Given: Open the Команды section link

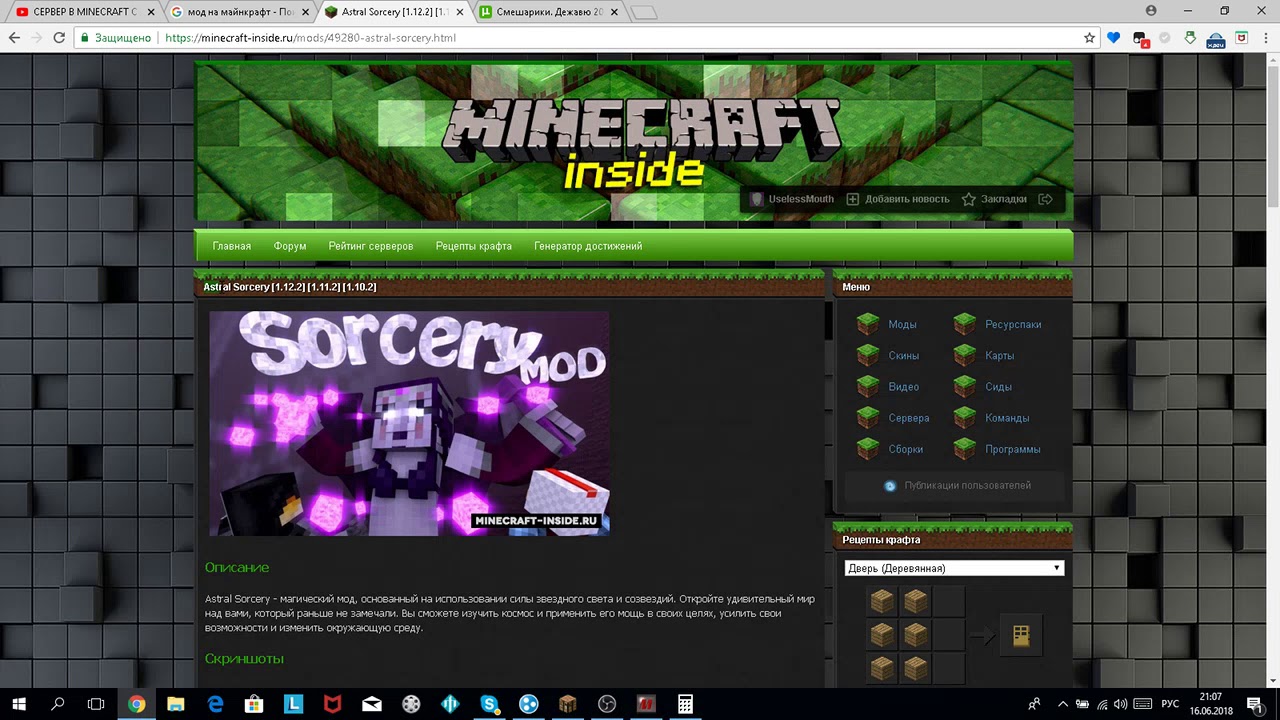Looking at the screenshot, I should point(1007,418).
